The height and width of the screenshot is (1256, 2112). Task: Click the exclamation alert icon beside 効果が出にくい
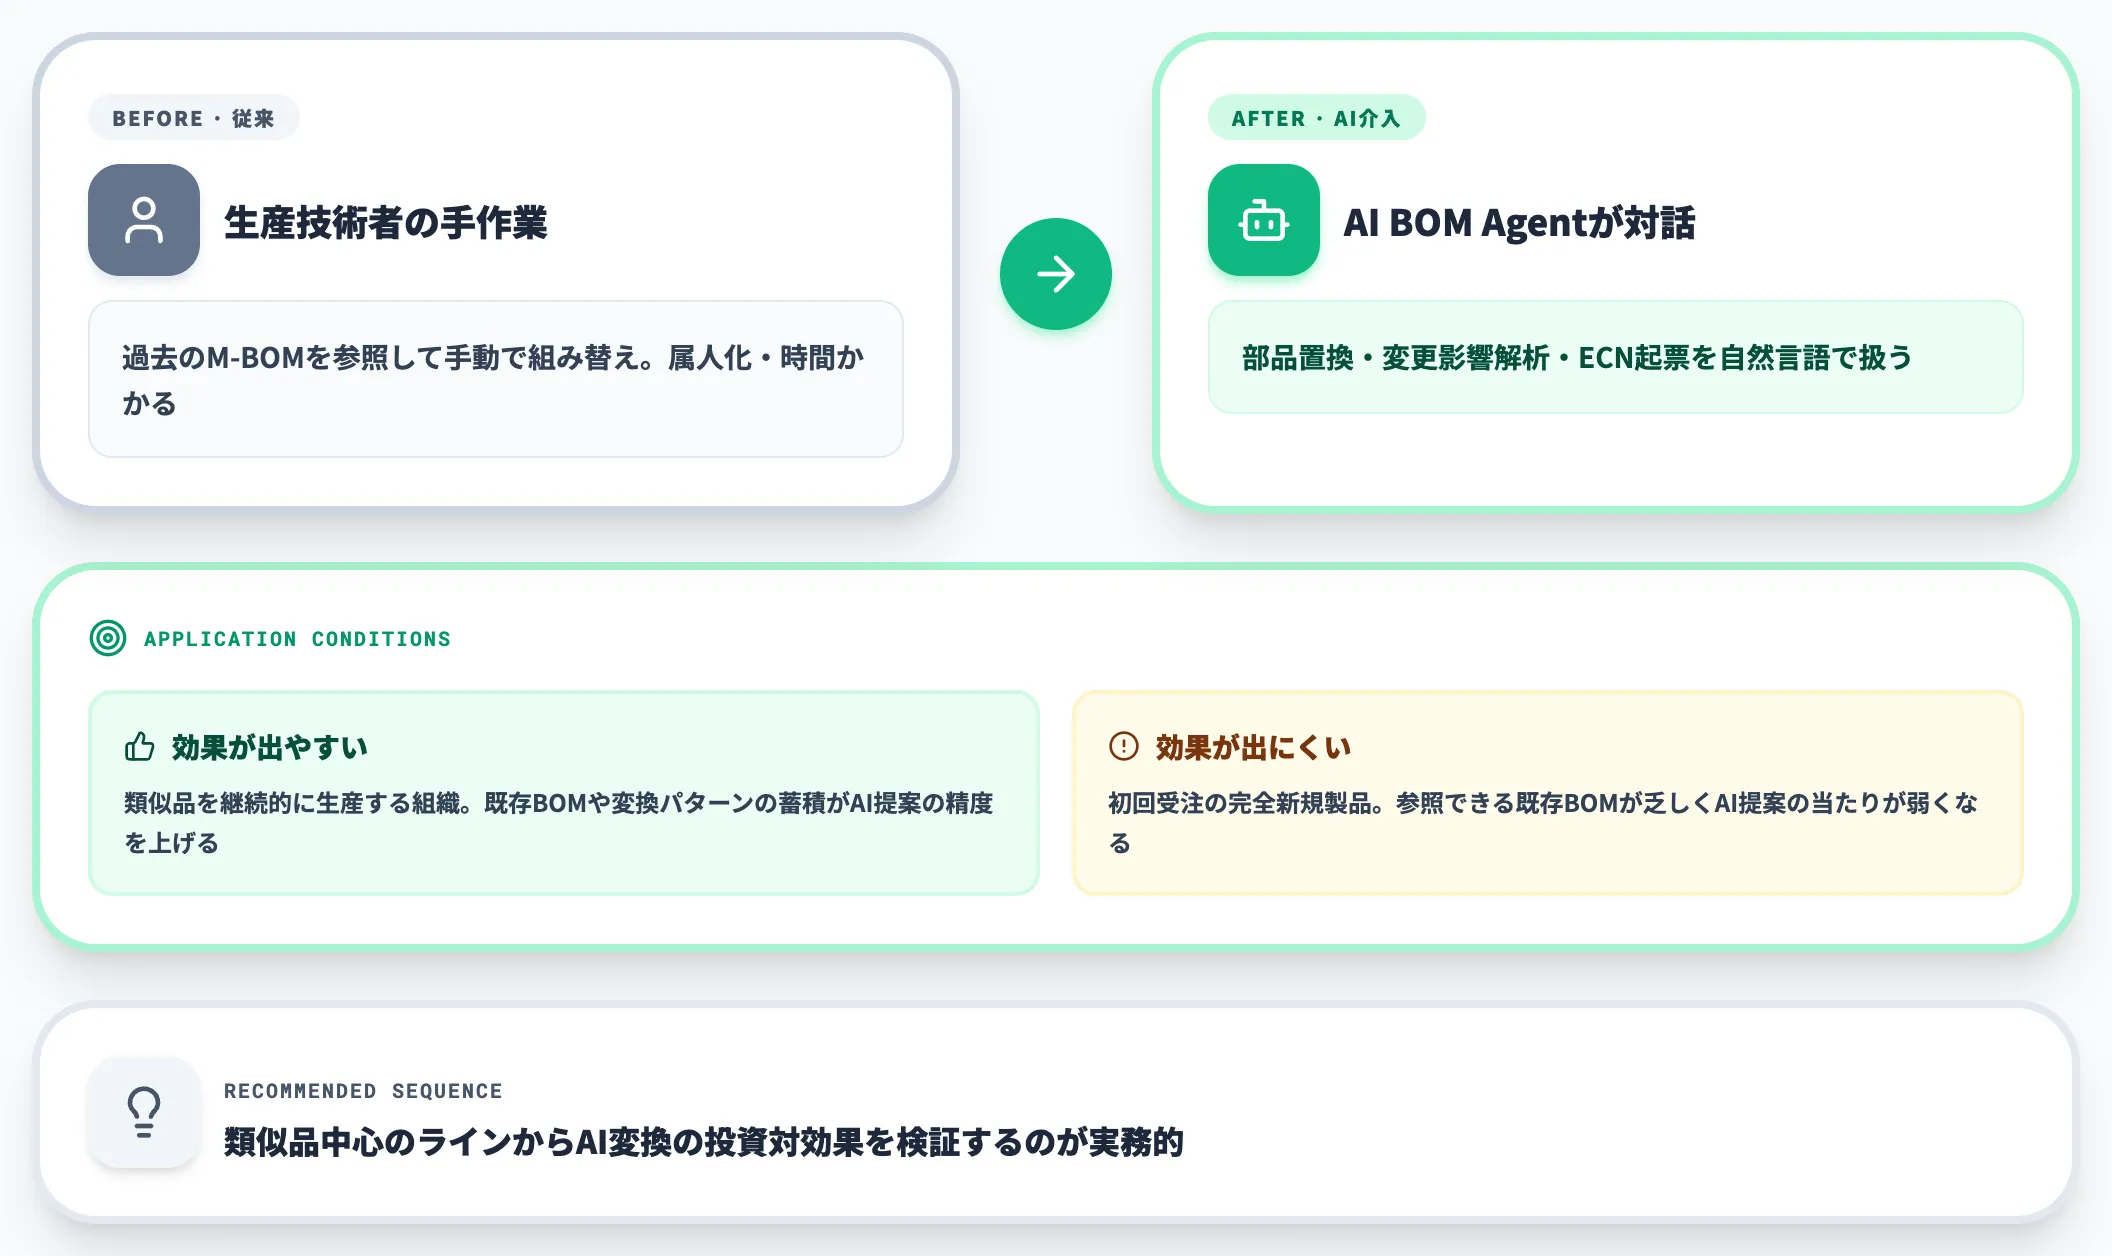[x=1124, y=746]
